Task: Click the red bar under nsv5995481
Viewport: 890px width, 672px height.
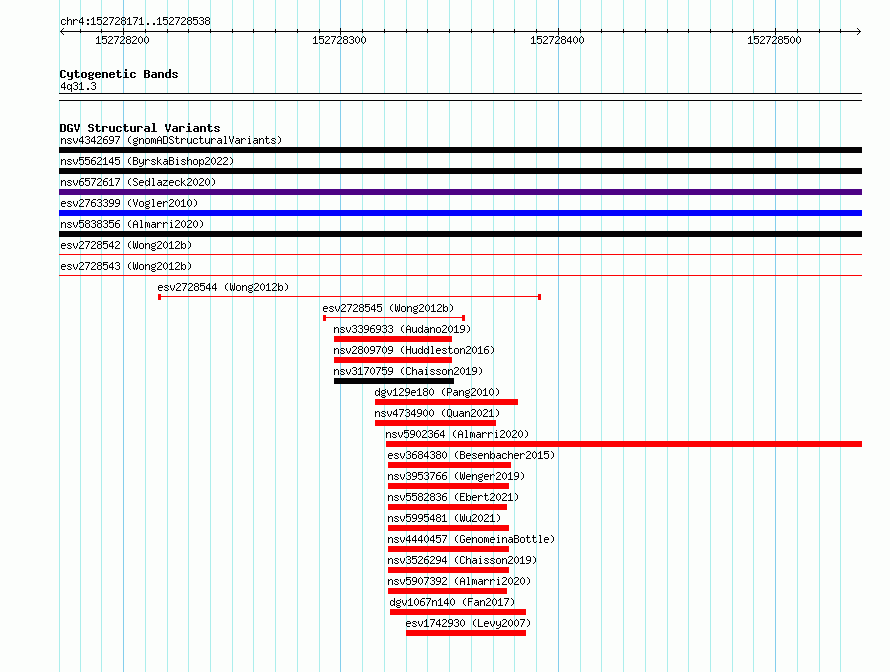Action: [448, 528]
